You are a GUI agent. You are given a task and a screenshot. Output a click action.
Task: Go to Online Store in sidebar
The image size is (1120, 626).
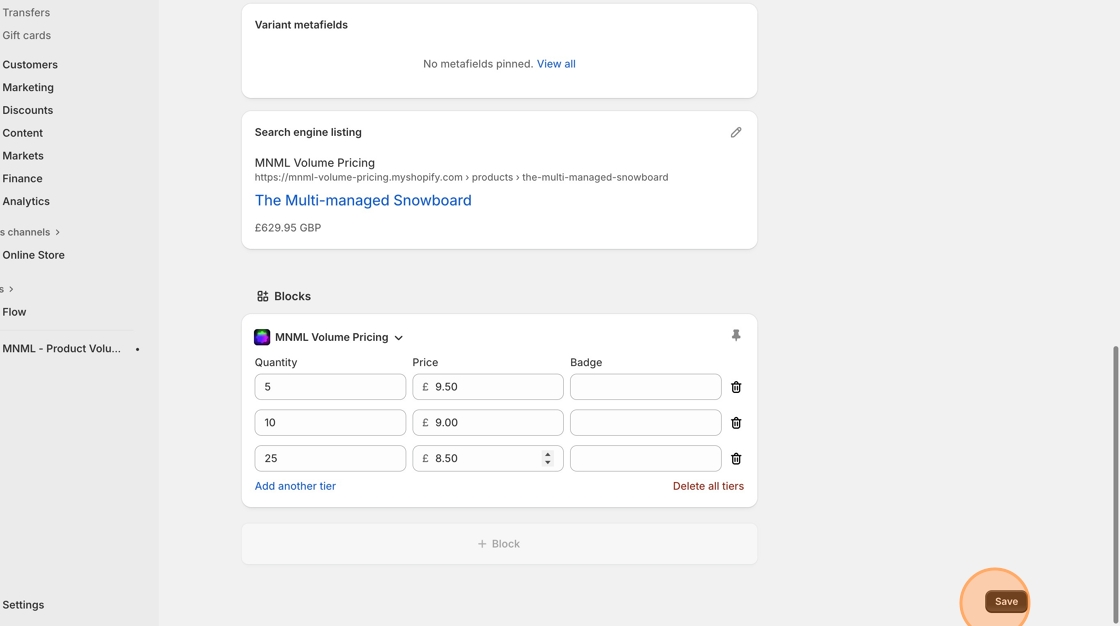pyautogui.click(x=33, y=255)
